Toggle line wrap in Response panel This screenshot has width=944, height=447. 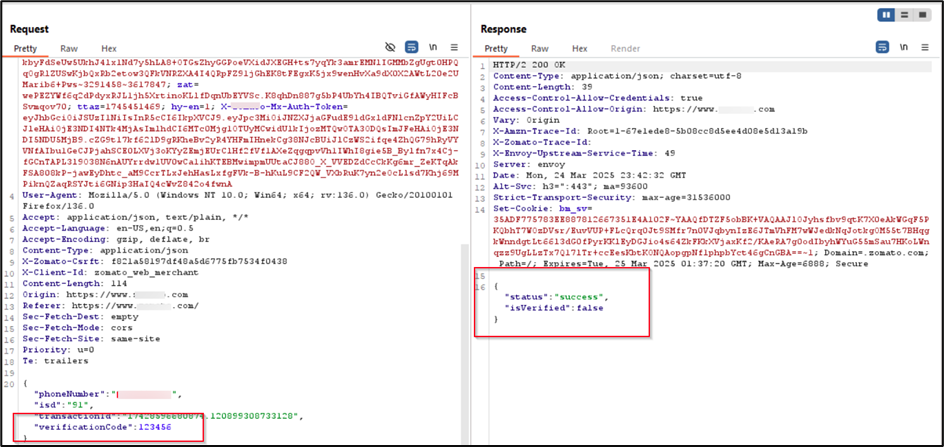[883, 47]
